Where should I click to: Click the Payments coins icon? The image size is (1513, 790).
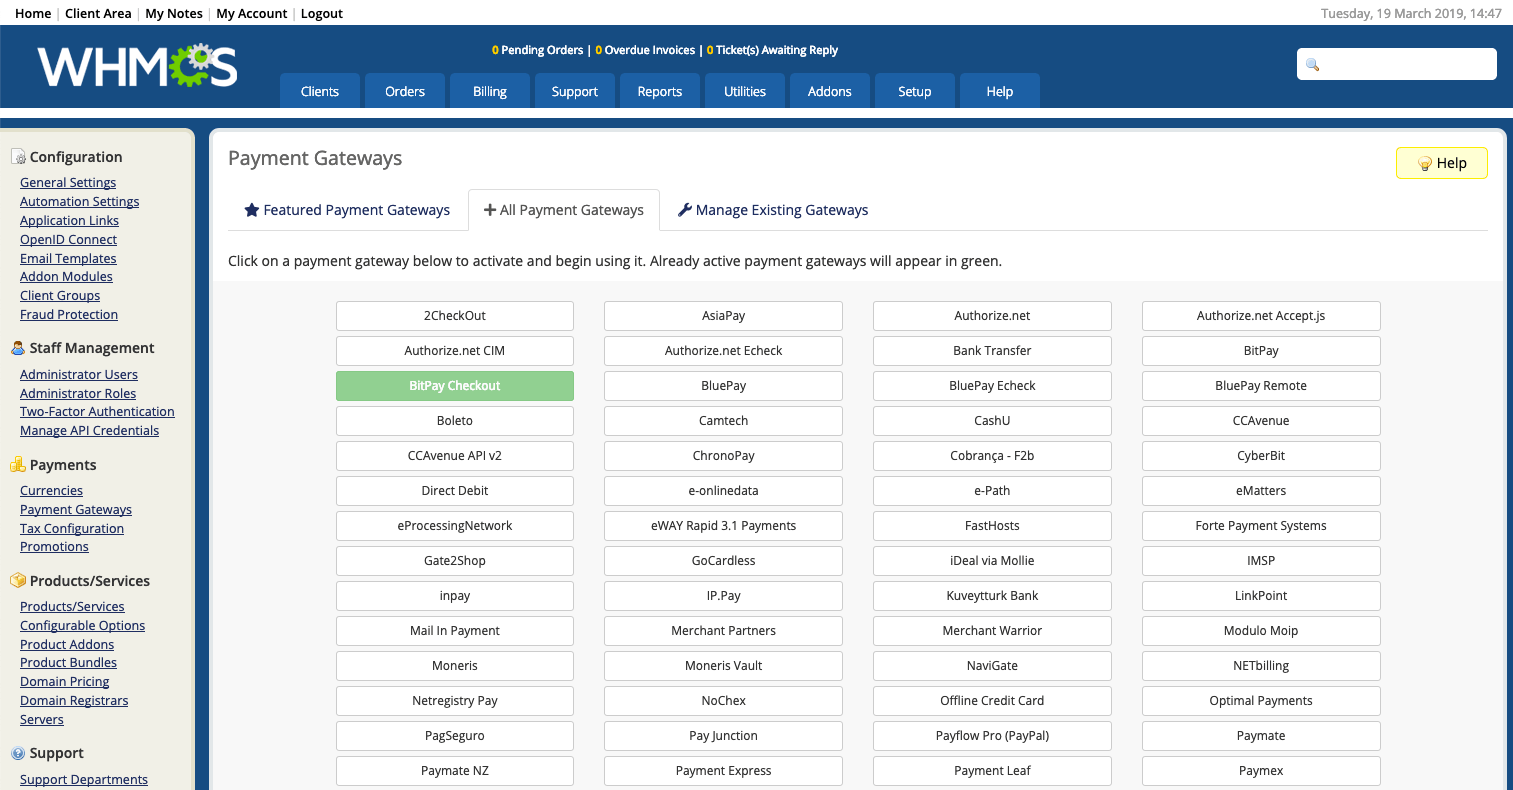click(18, 465)
